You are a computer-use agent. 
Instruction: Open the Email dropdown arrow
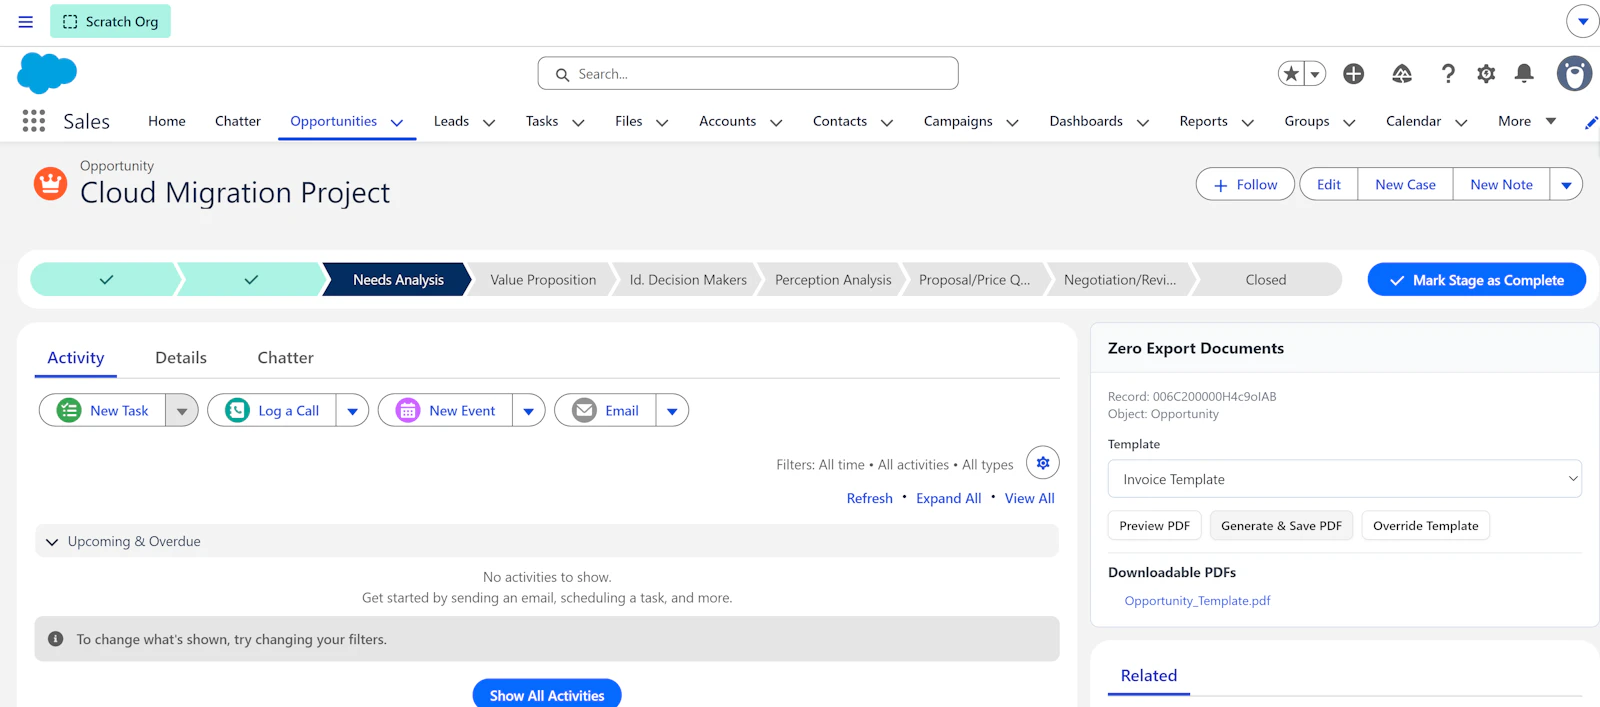pyautogui.click(x=672, y=410)
